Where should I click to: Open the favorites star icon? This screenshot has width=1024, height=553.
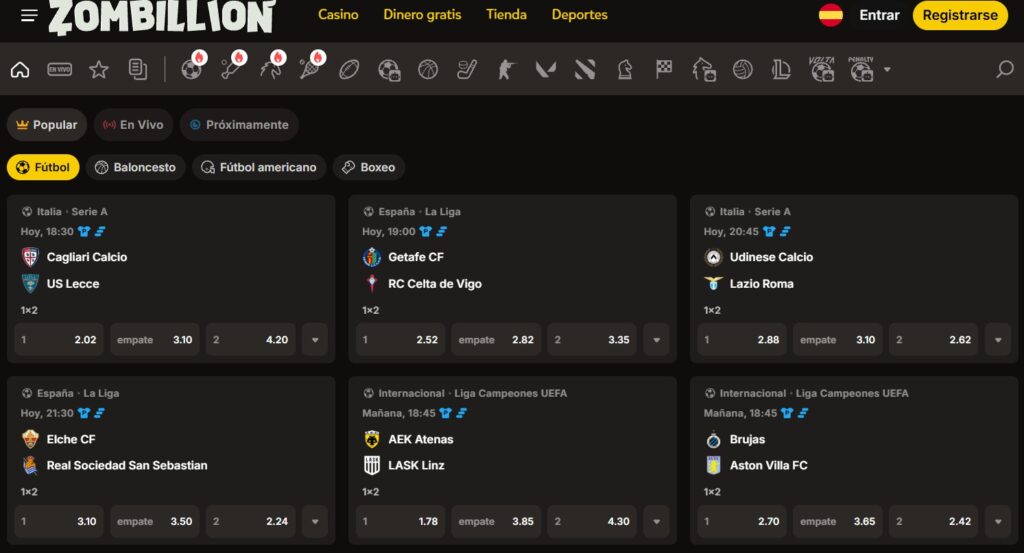click(99, 69)
